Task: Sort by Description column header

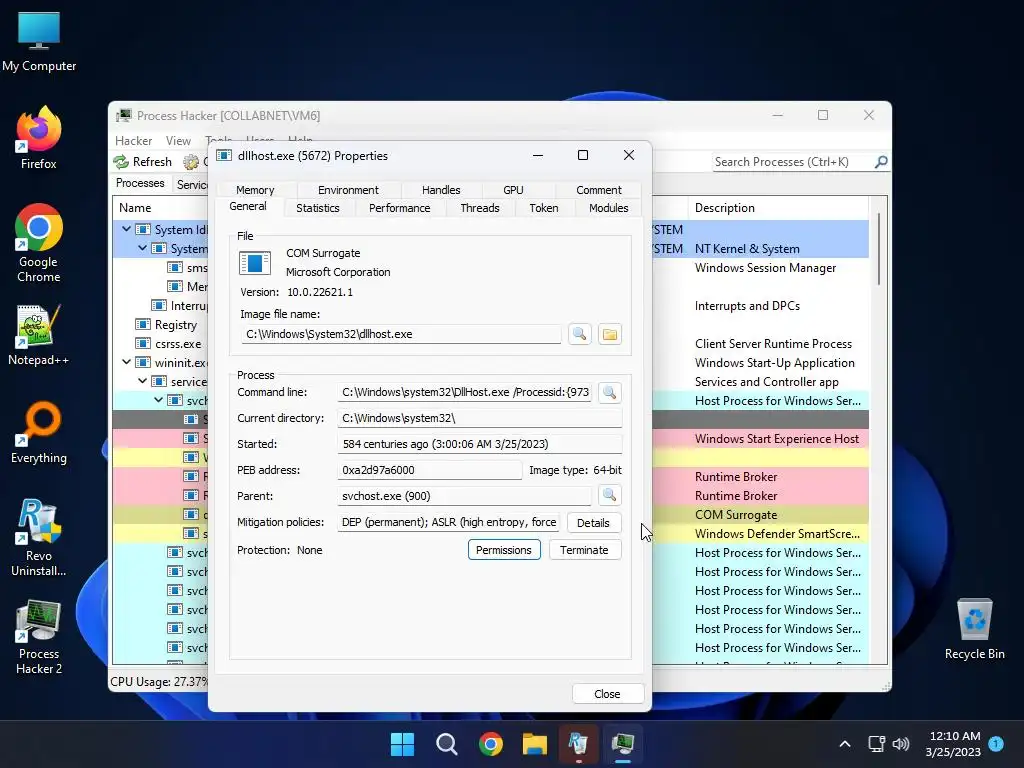Action: click(x=777, y=208)
